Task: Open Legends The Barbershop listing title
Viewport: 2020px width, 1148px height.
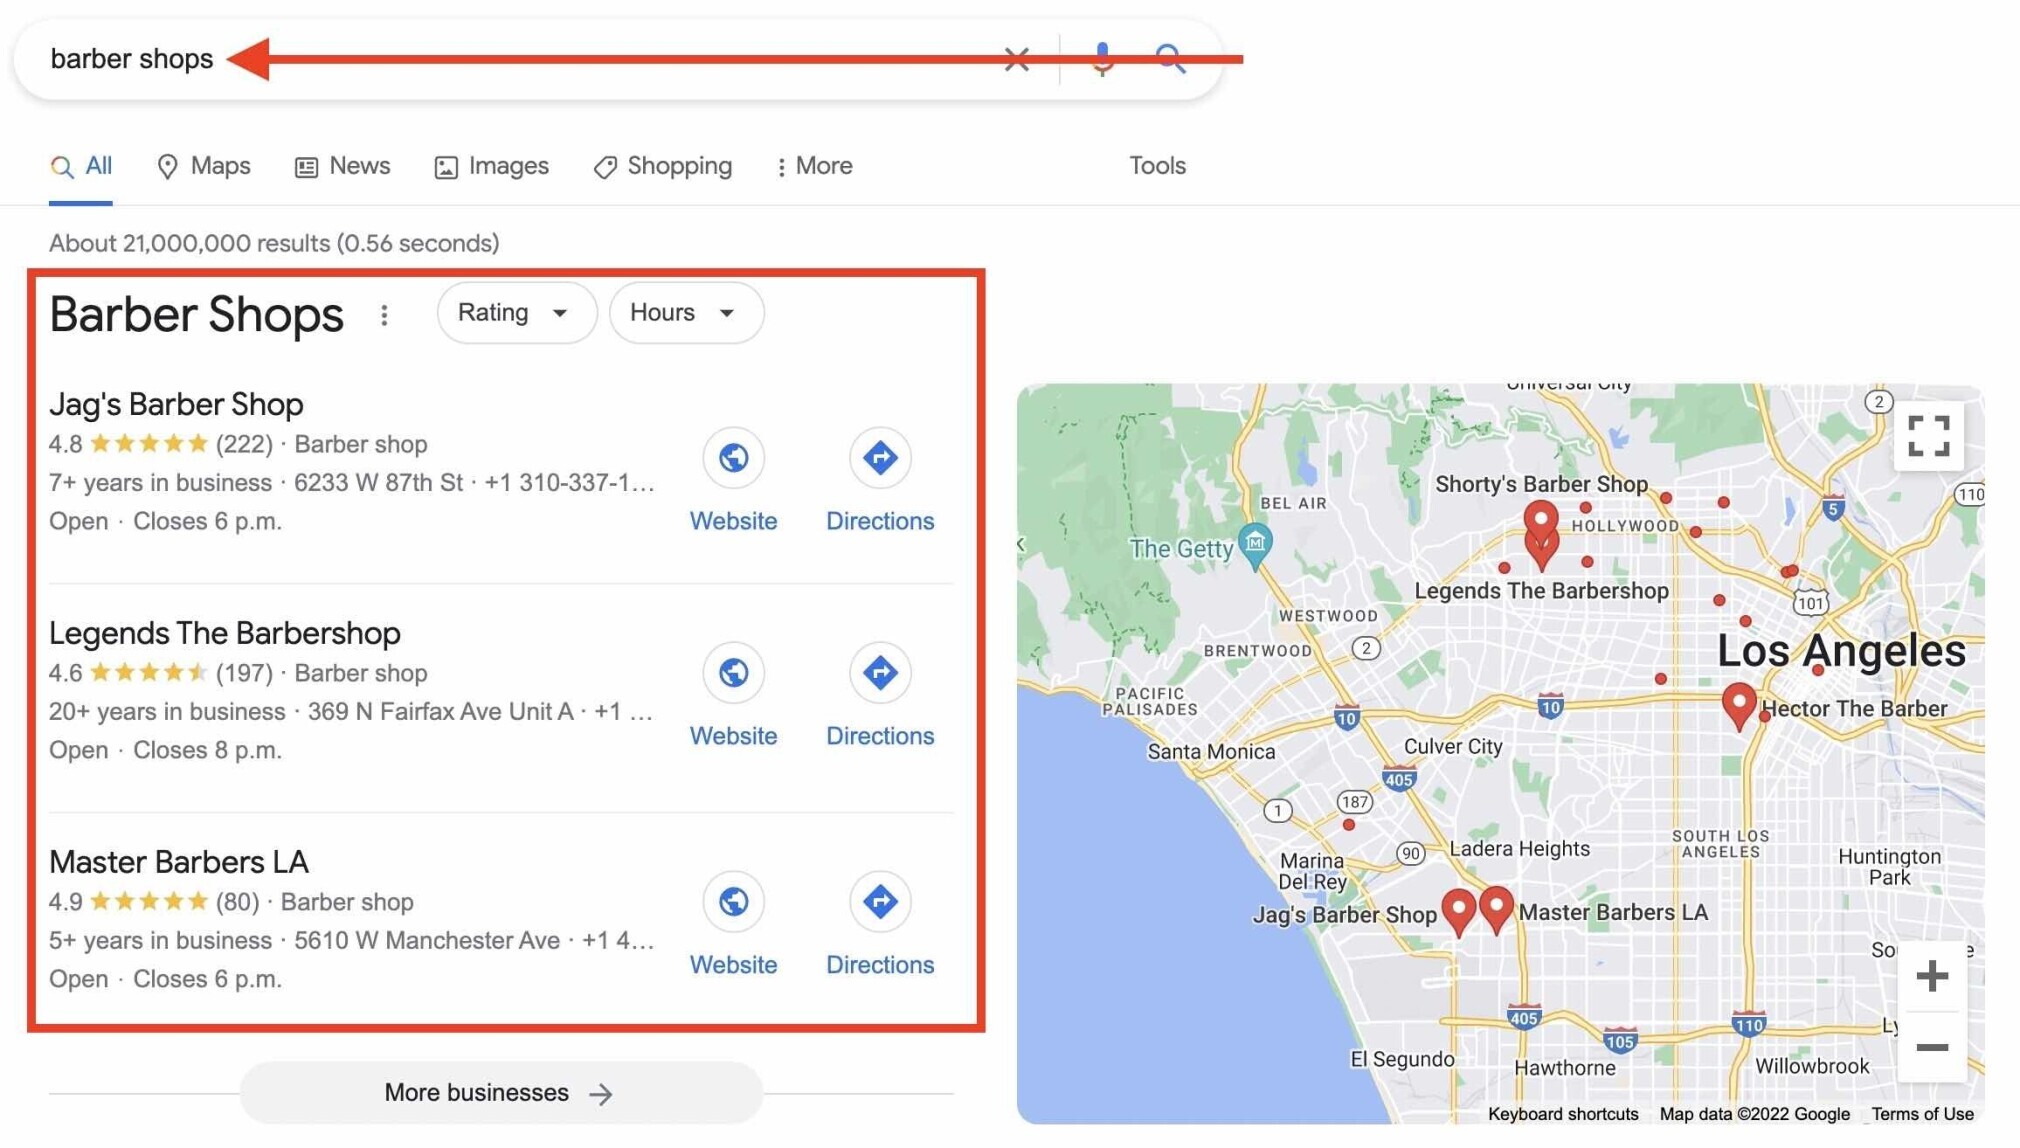Action: click(x=225, y=633)
